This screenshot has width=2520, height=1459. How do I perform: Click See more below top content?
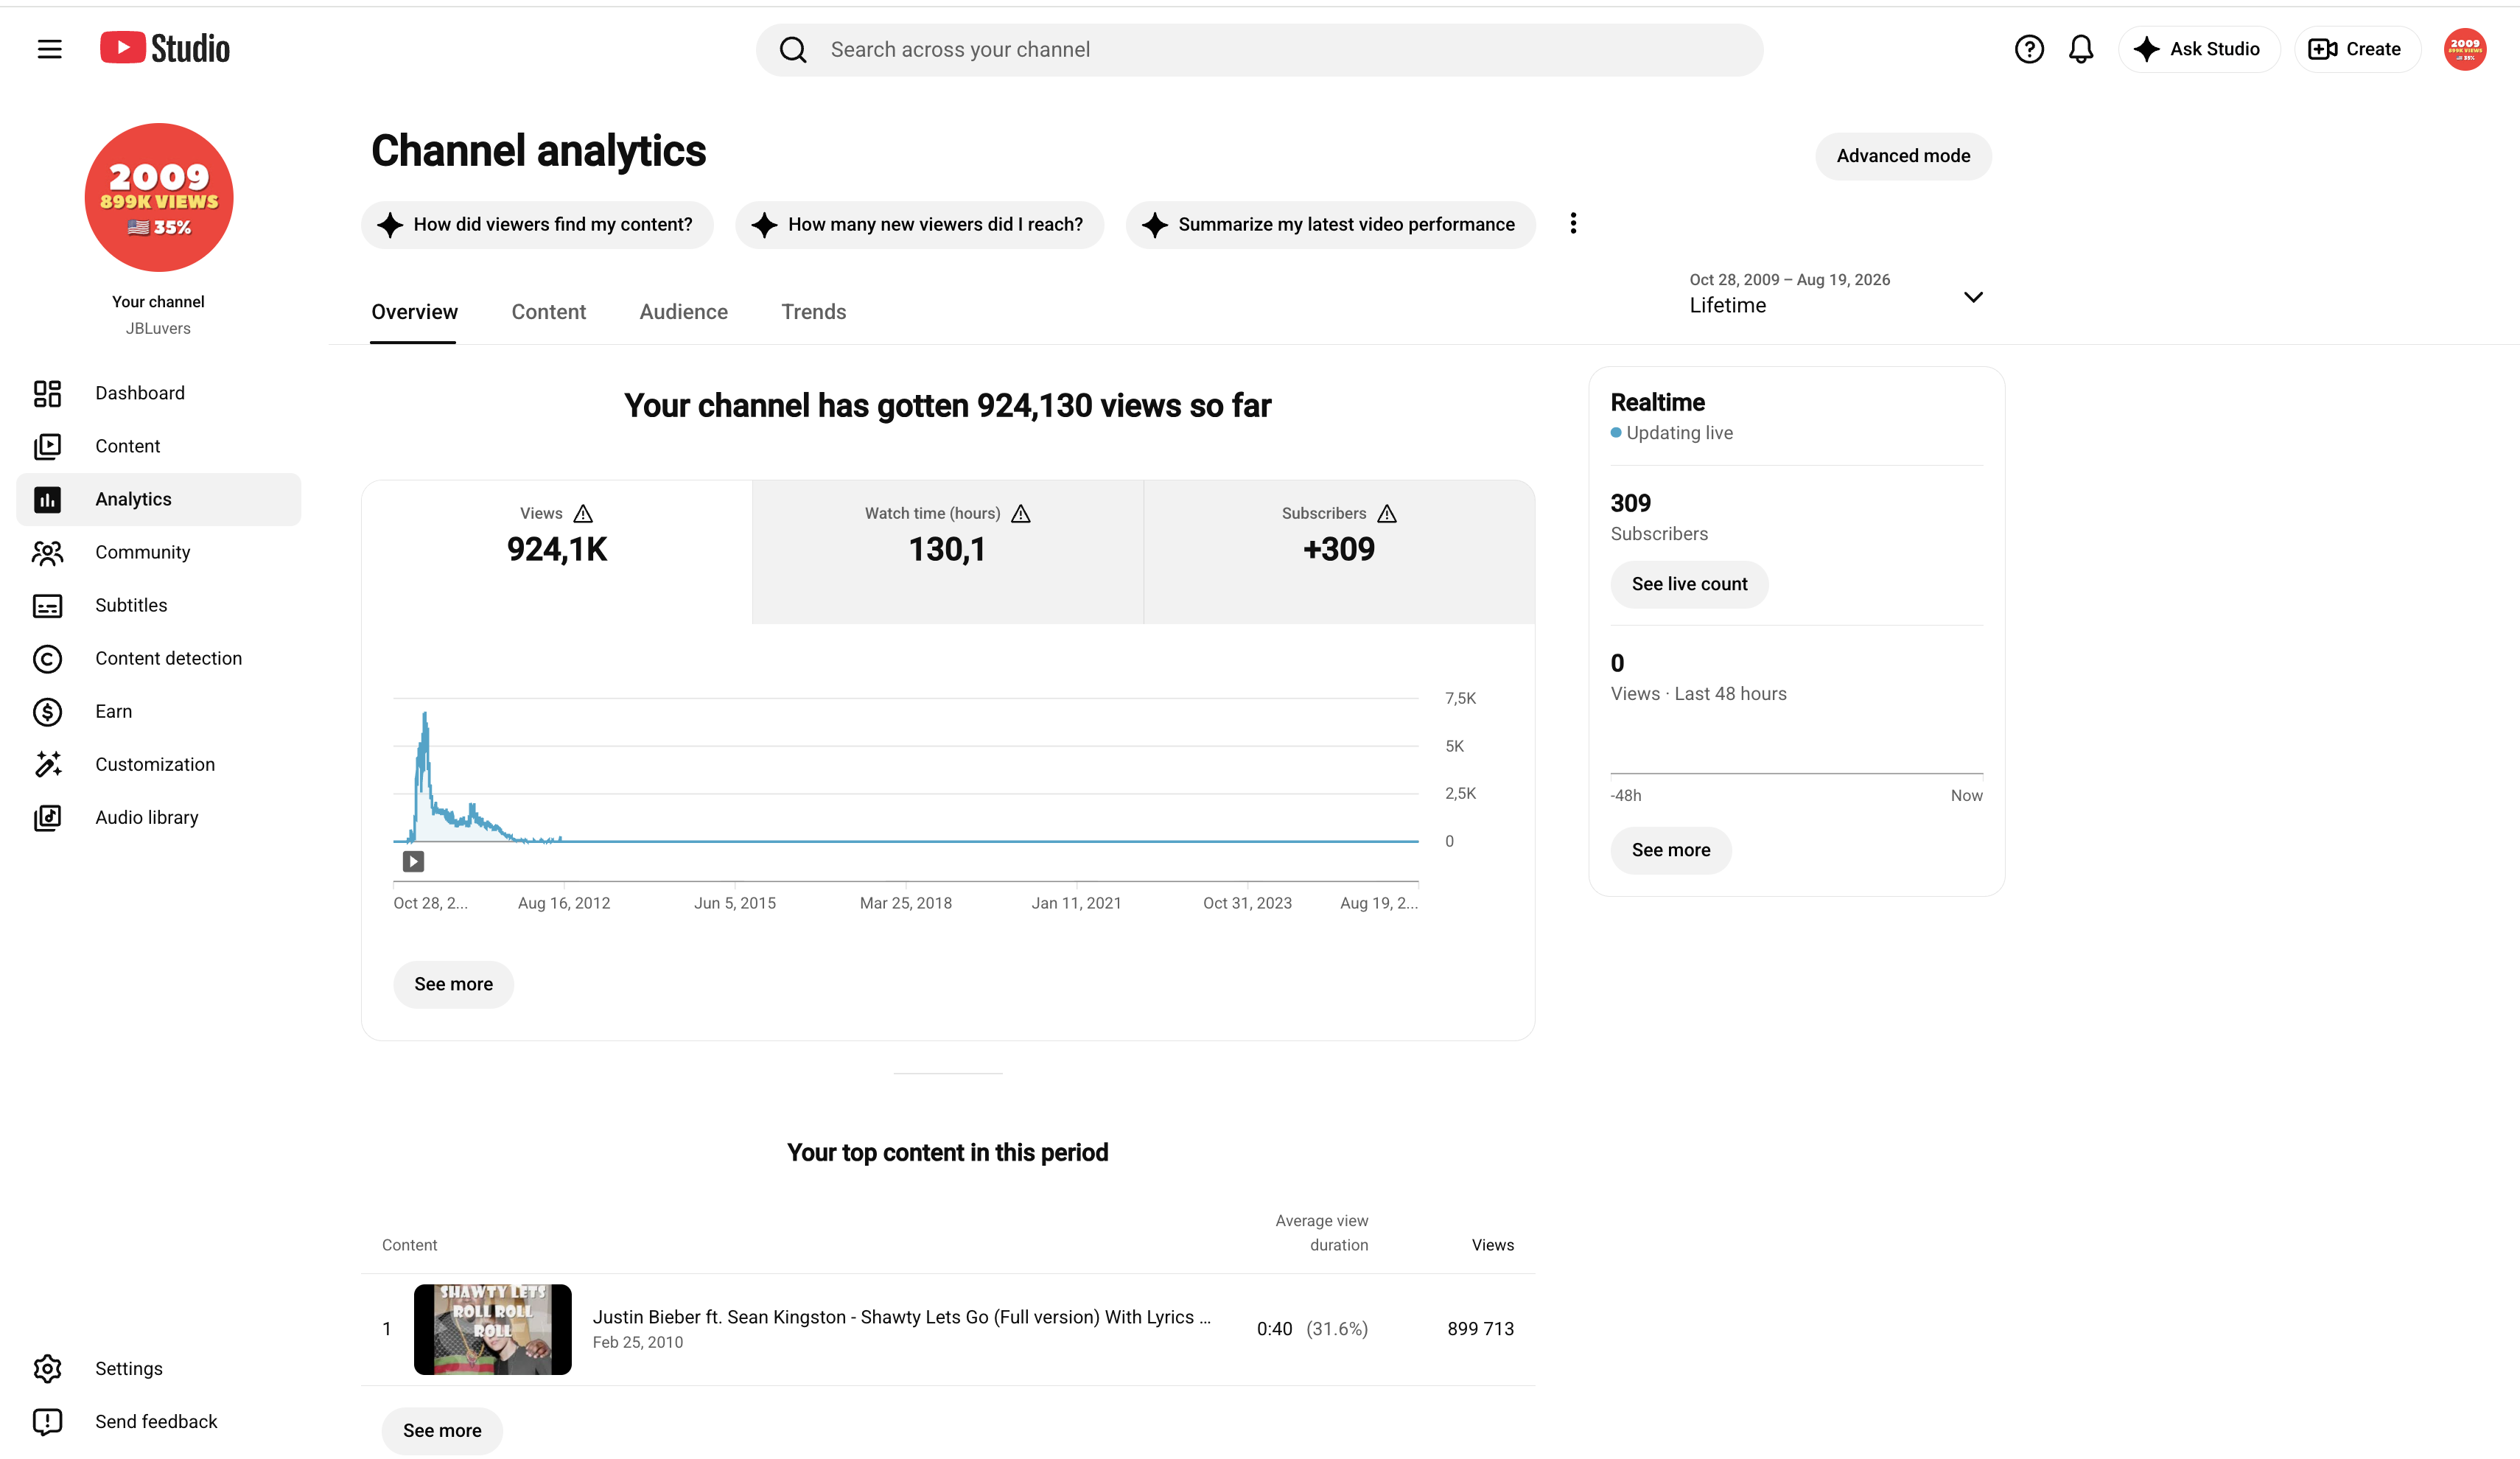(x=442, y=1430)
